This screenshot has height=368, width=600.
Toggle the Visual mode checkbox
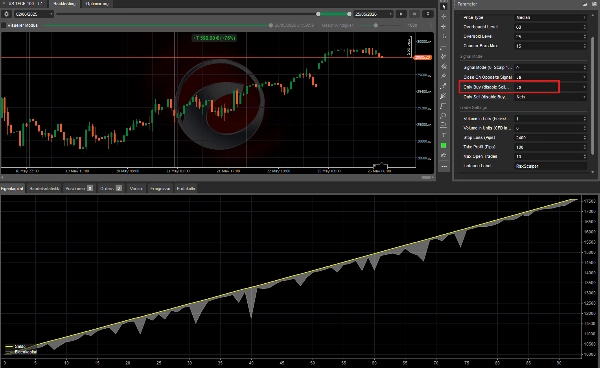(4, 25)
